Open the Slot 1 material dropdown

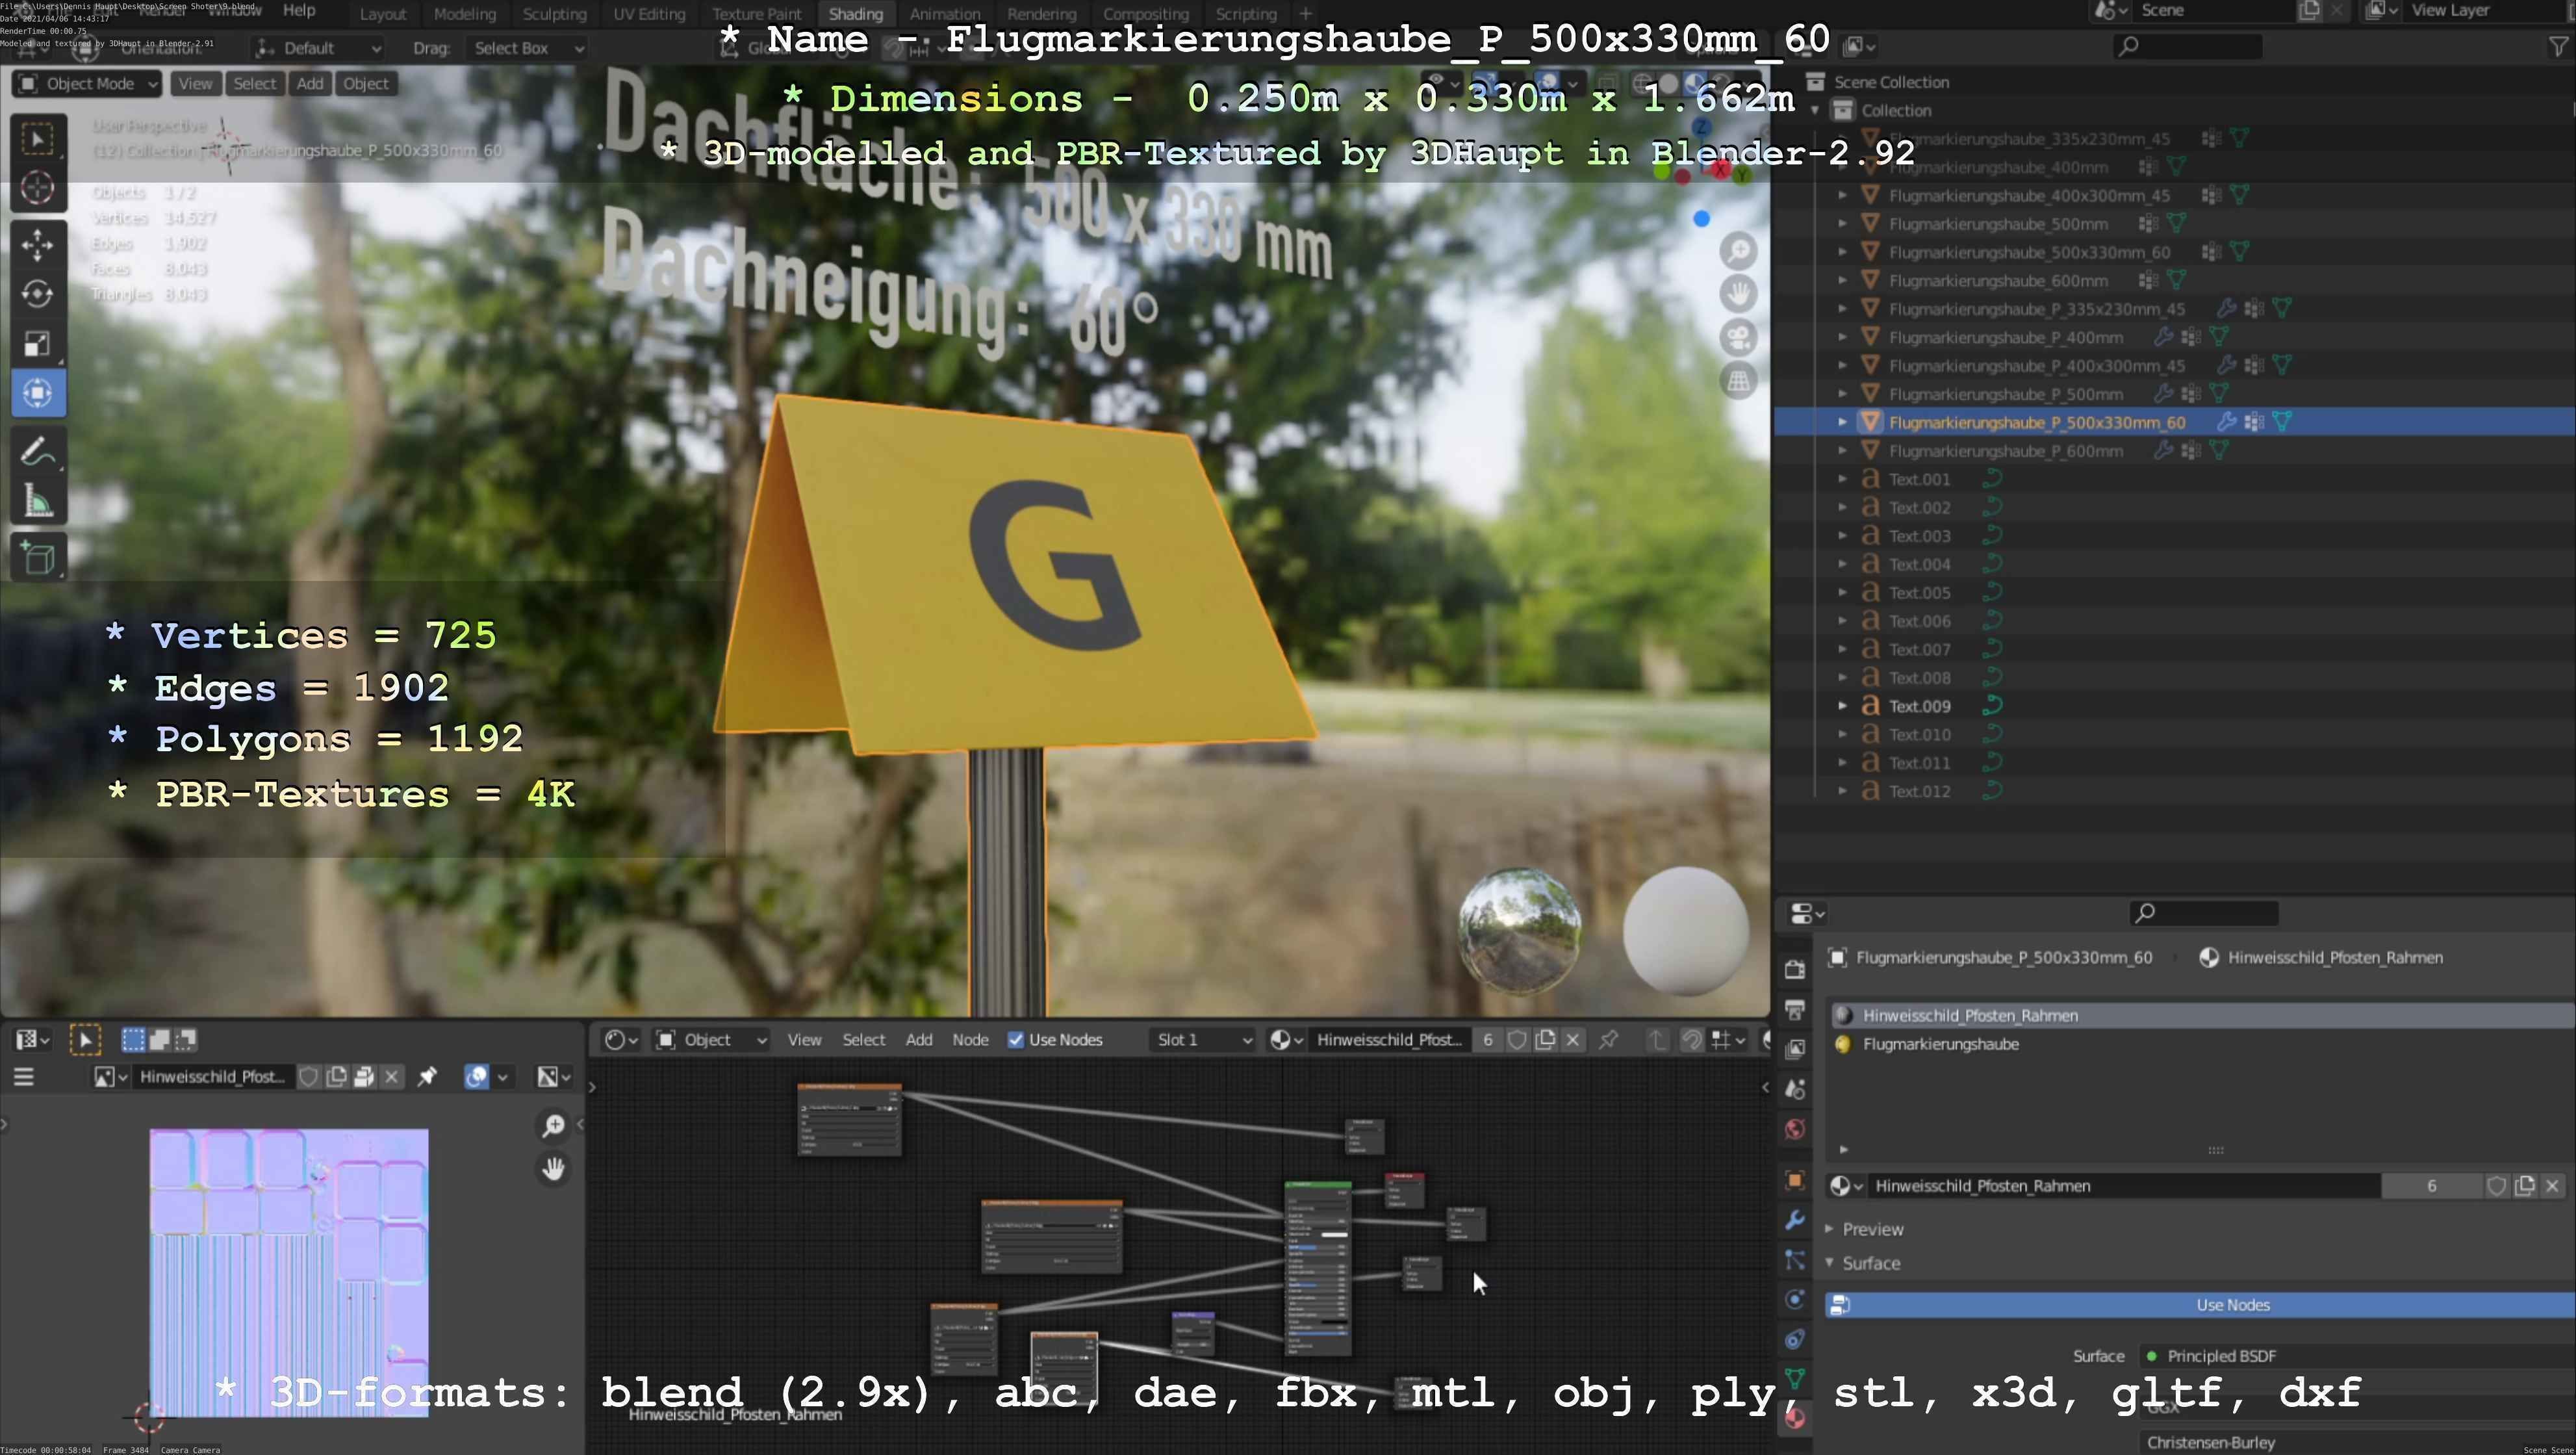[x=1203, y=1040]
